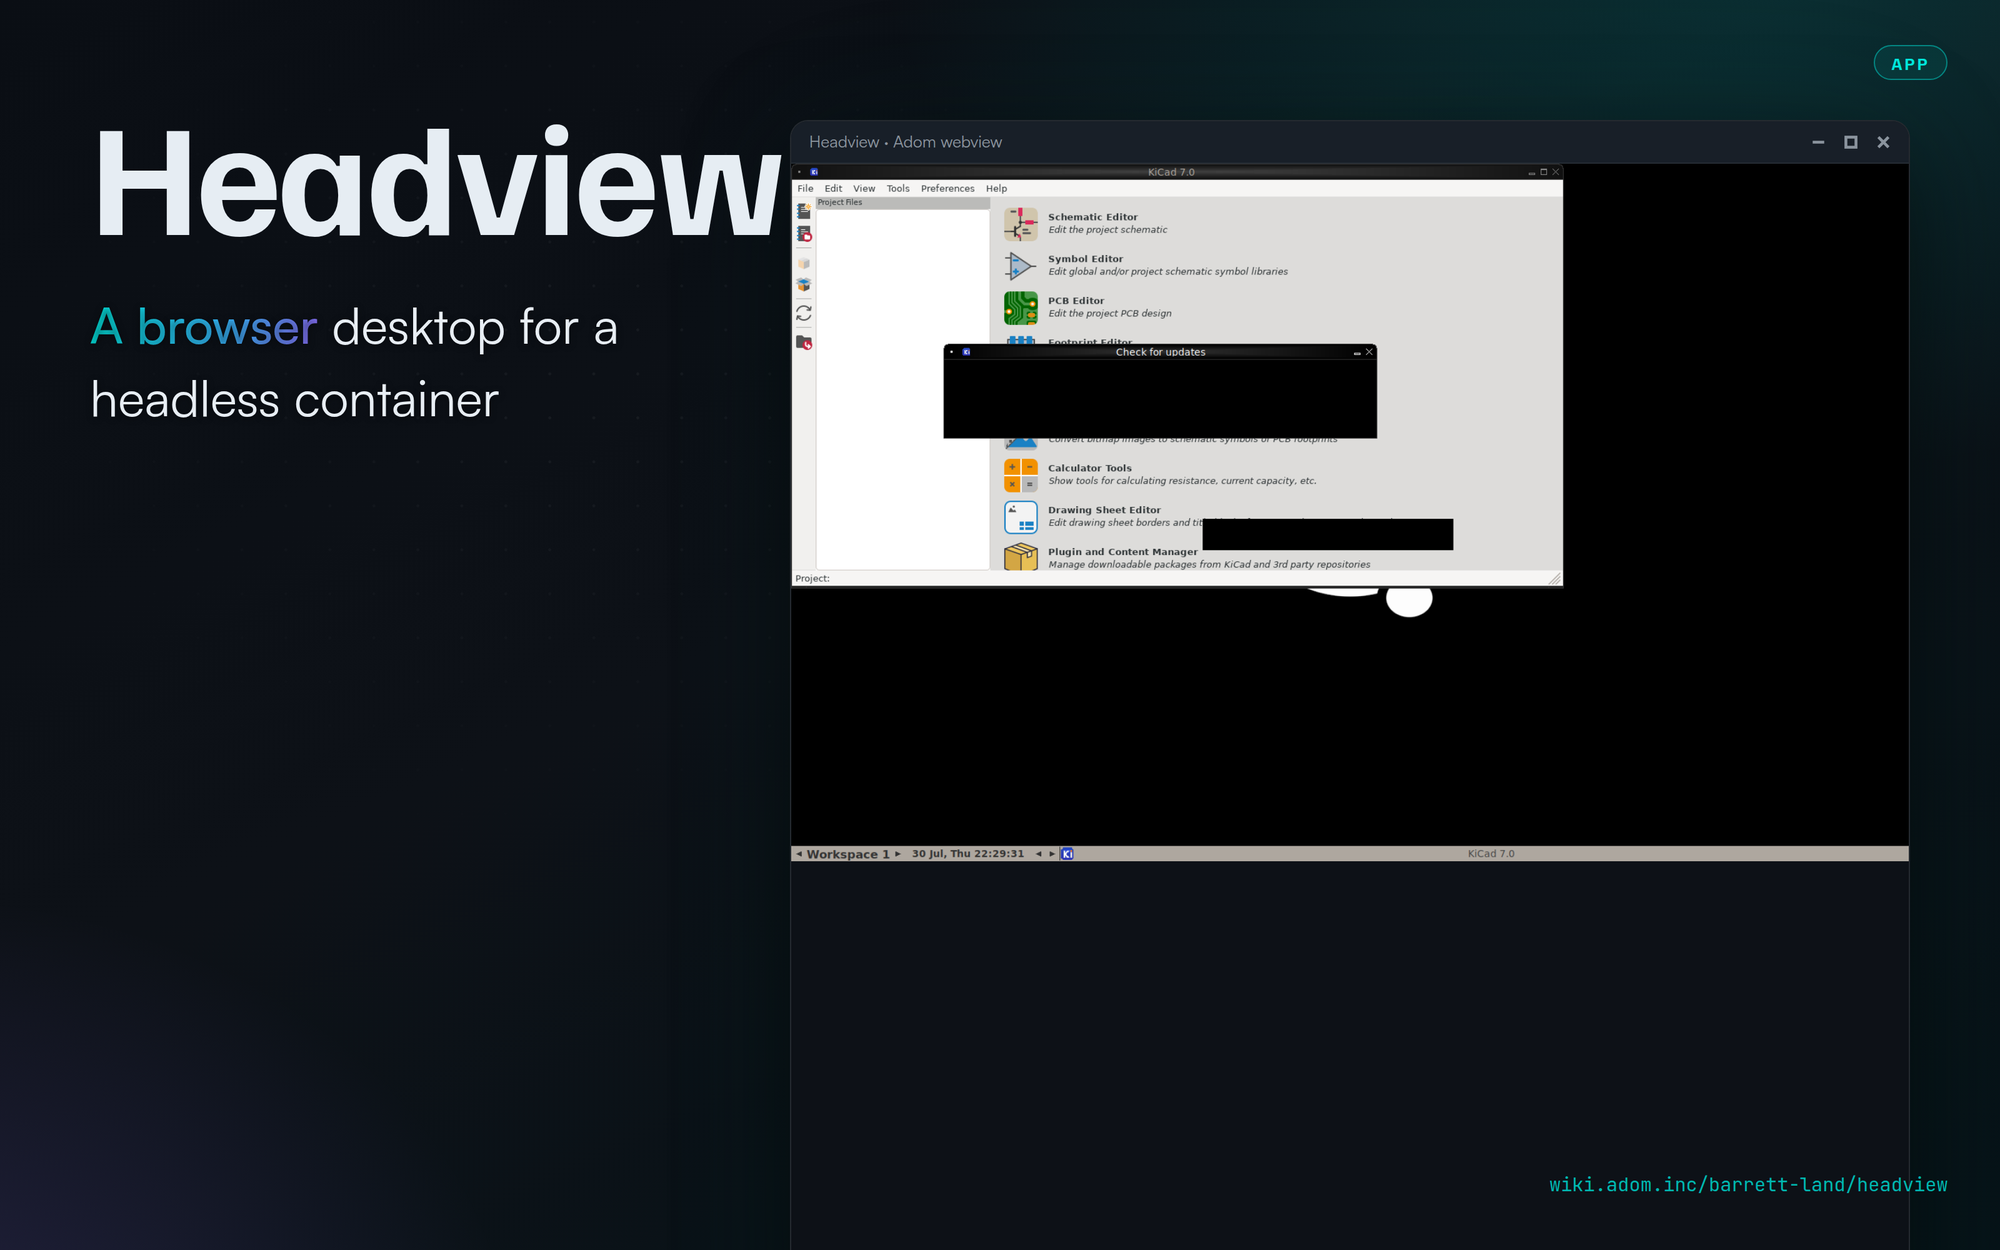Image resolution: width=2000 pixels, height=1250 pixels.
Task: Click 'Edit global and/or project schematic symbol libraries'
Action: pyautogui.click(x=1168, y=272)
